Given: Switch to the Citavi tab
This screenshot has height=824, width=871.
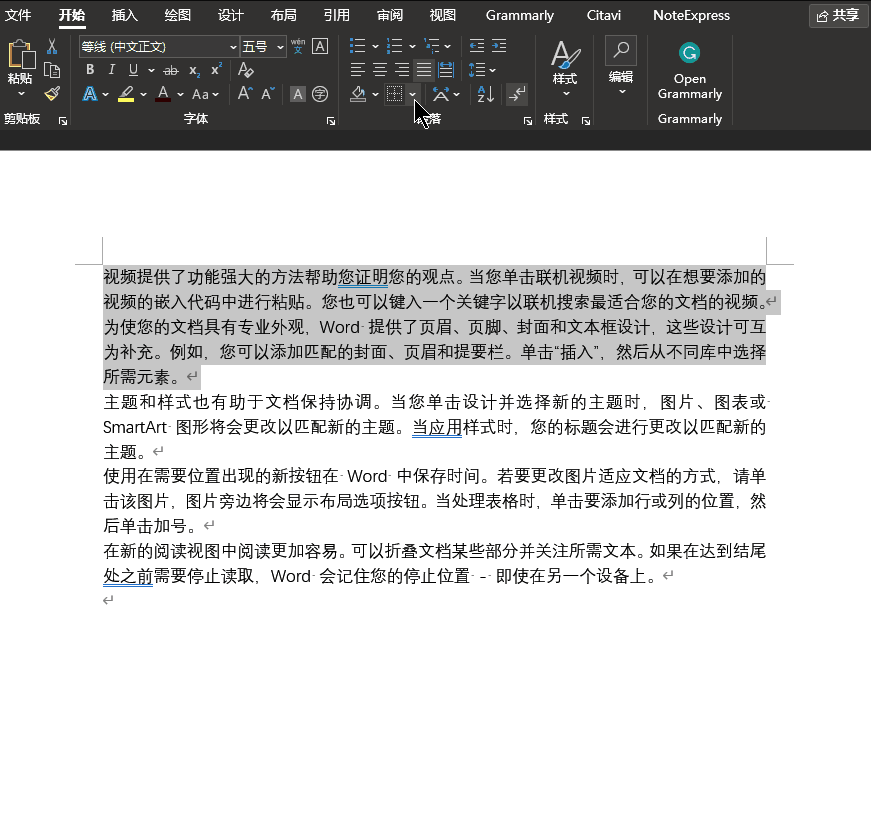Looking at the screenshot, I should click(603, 15).
